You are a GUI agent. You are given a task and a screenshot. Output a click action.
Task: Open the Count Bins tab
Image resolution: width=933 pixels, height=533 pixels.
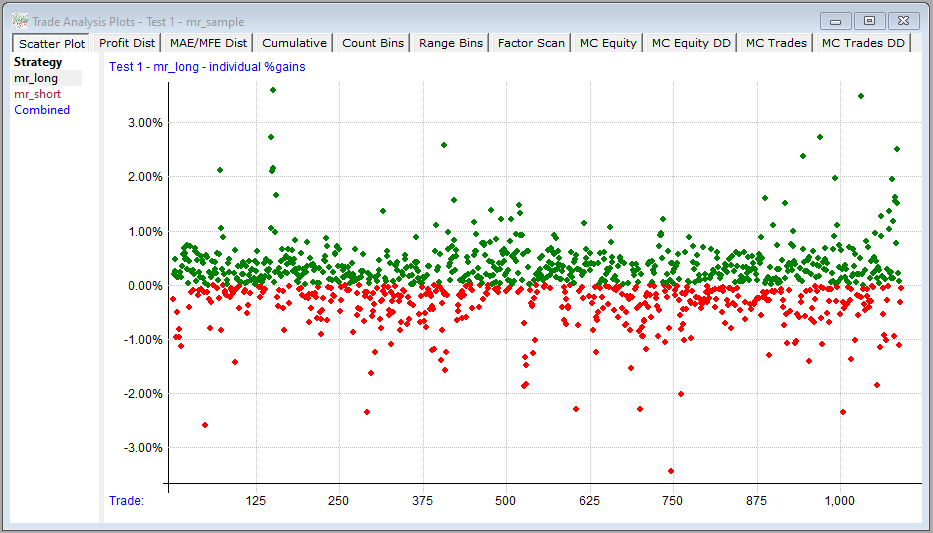[373, 43]
